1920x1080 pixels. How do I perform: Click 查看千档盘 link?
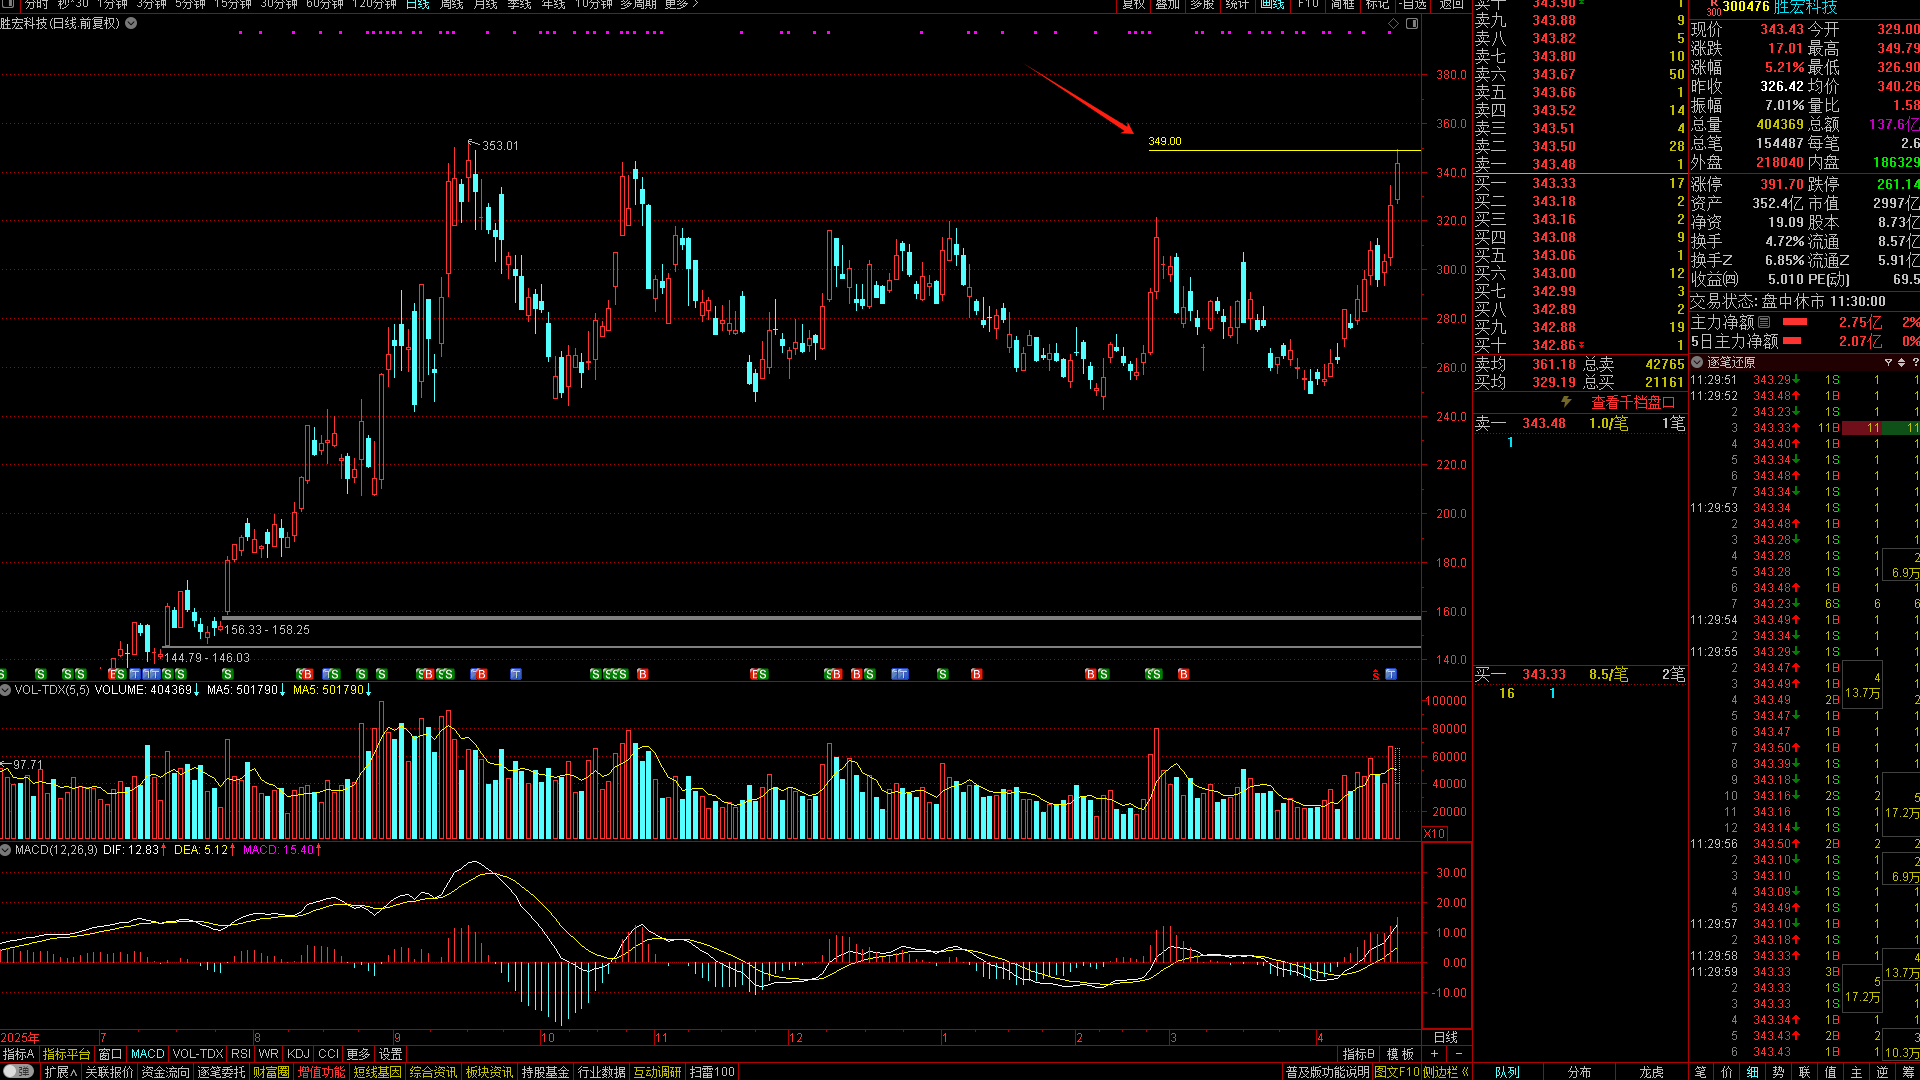(x=1632, y=402)
